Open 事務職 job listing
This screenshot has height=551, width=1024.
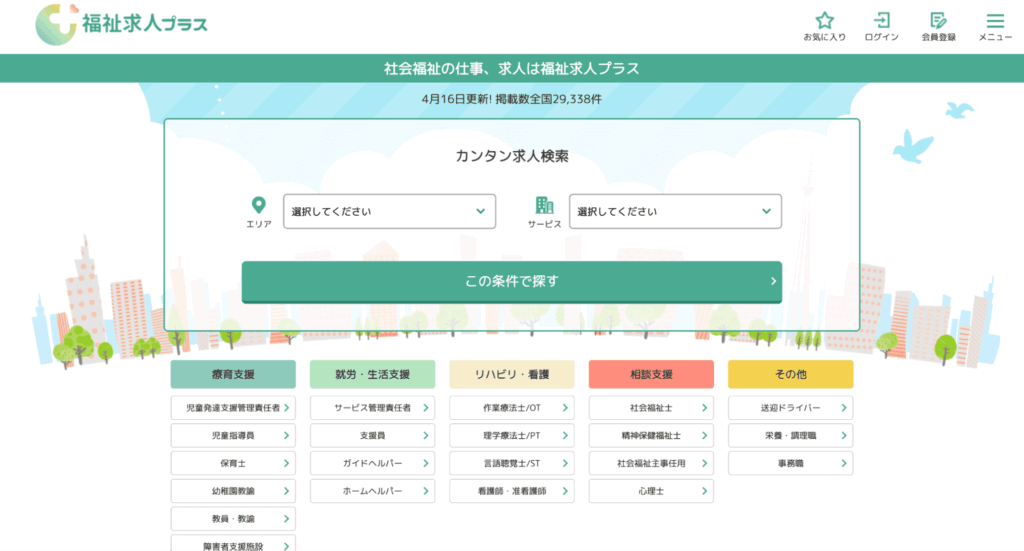pyautogui.click(x=790, y=463)
